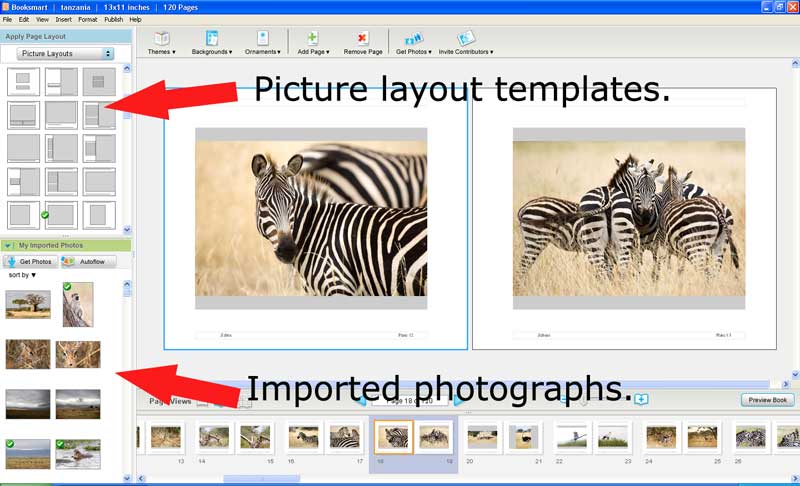Select the cloudy plains photo on right
Screen dimensions: 800x486
78,404
